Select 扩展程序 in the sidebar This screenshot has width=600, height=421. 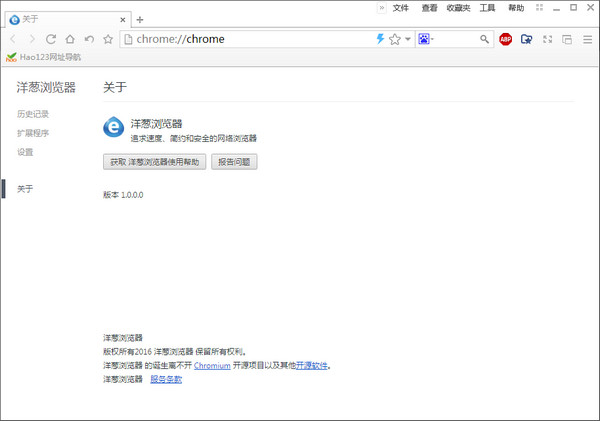tap(33, 133)
